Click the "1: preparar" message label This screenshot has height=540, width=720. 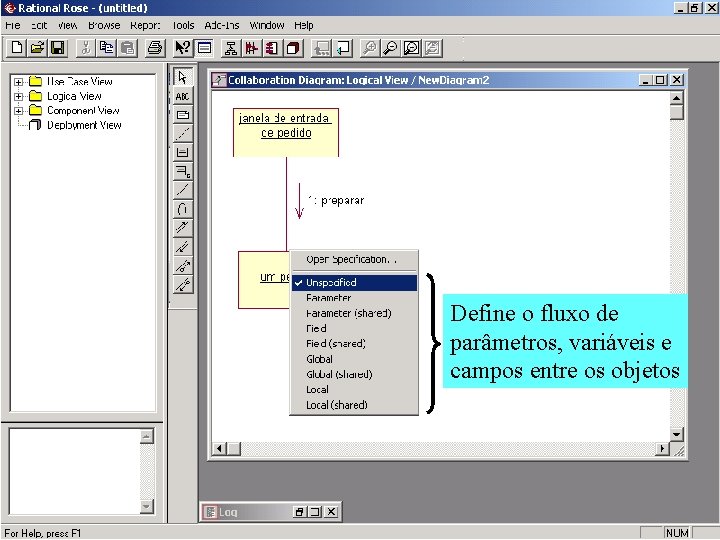pos(336,200)
